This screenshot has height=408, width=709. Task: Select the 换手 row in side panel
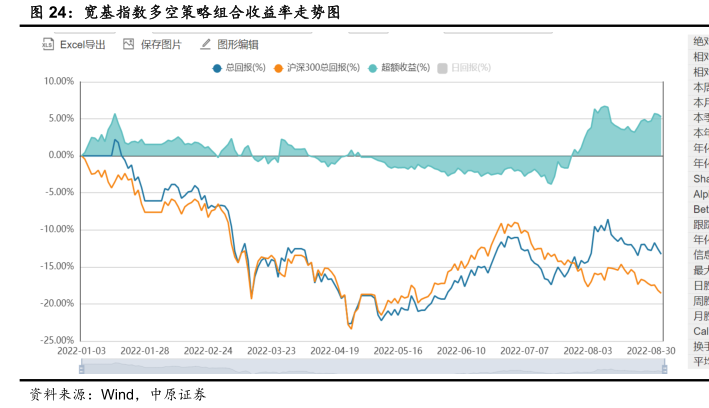700,346
